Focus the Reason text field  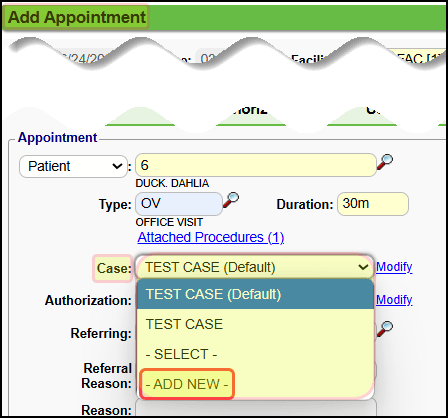256,409
